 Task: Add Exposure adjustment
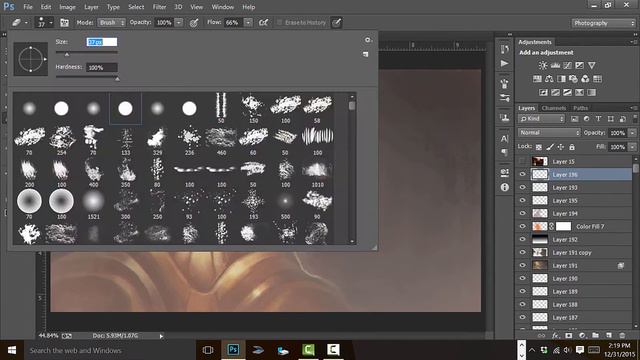579,65
